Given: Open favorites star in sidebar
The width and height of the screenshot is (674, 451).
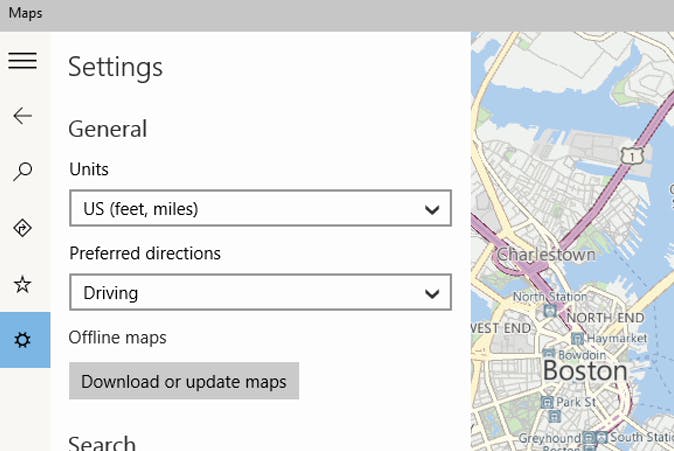Looking at the screenshot, I should coord(22,285).
